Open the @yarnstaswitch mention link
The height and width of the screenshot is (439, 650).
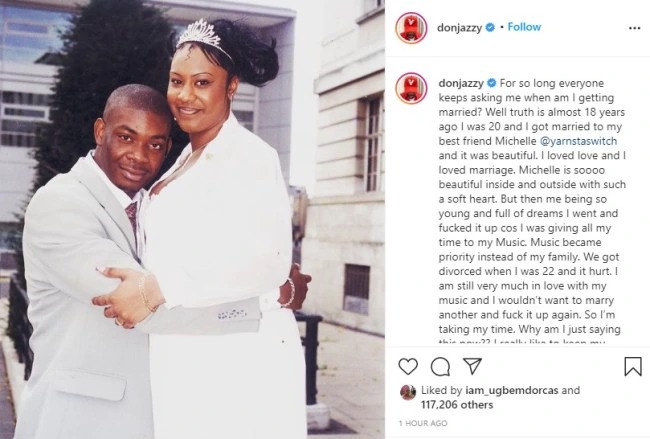[579, 141]
